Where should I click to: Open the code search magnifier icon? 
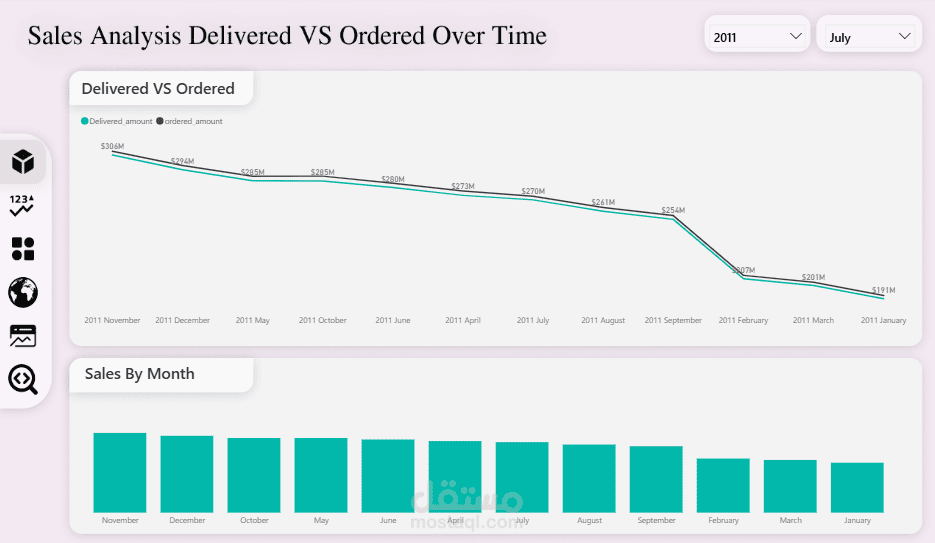tap(23, 380)
